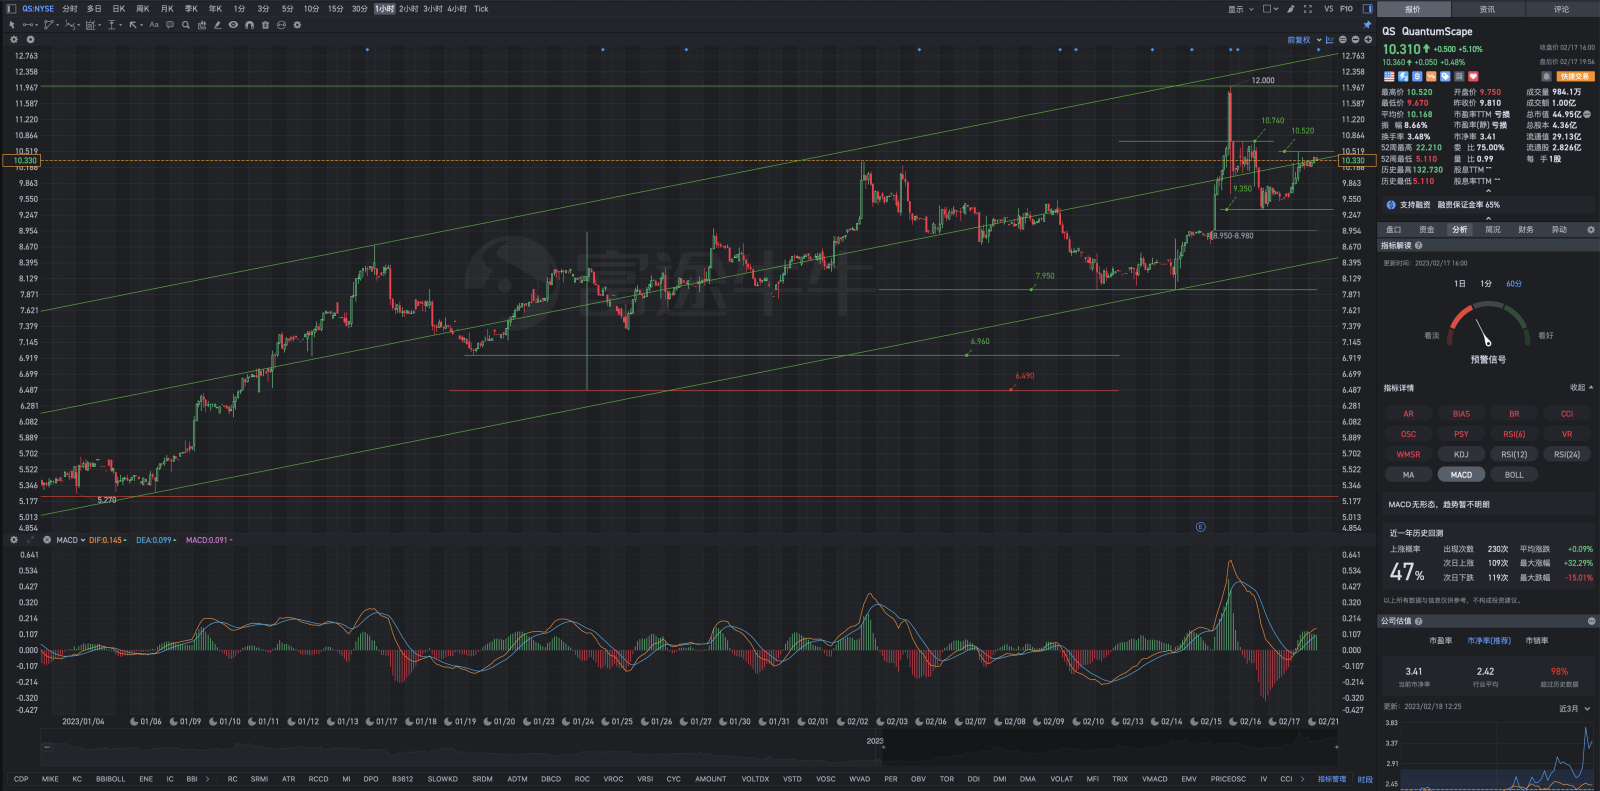Open main chart indicator settings gear
This screenshot has height=791, width=1600.
[14, 40]
